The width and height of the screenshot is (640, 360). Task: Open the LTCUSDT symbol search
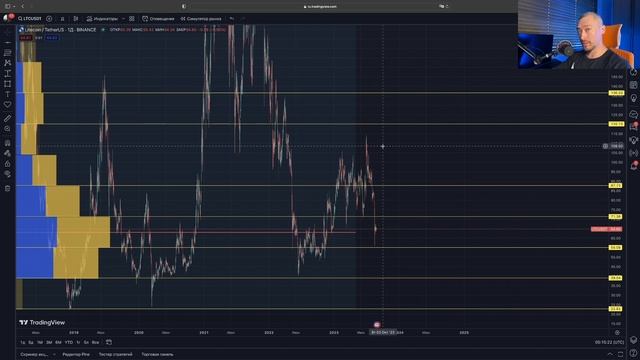[30, 19]
